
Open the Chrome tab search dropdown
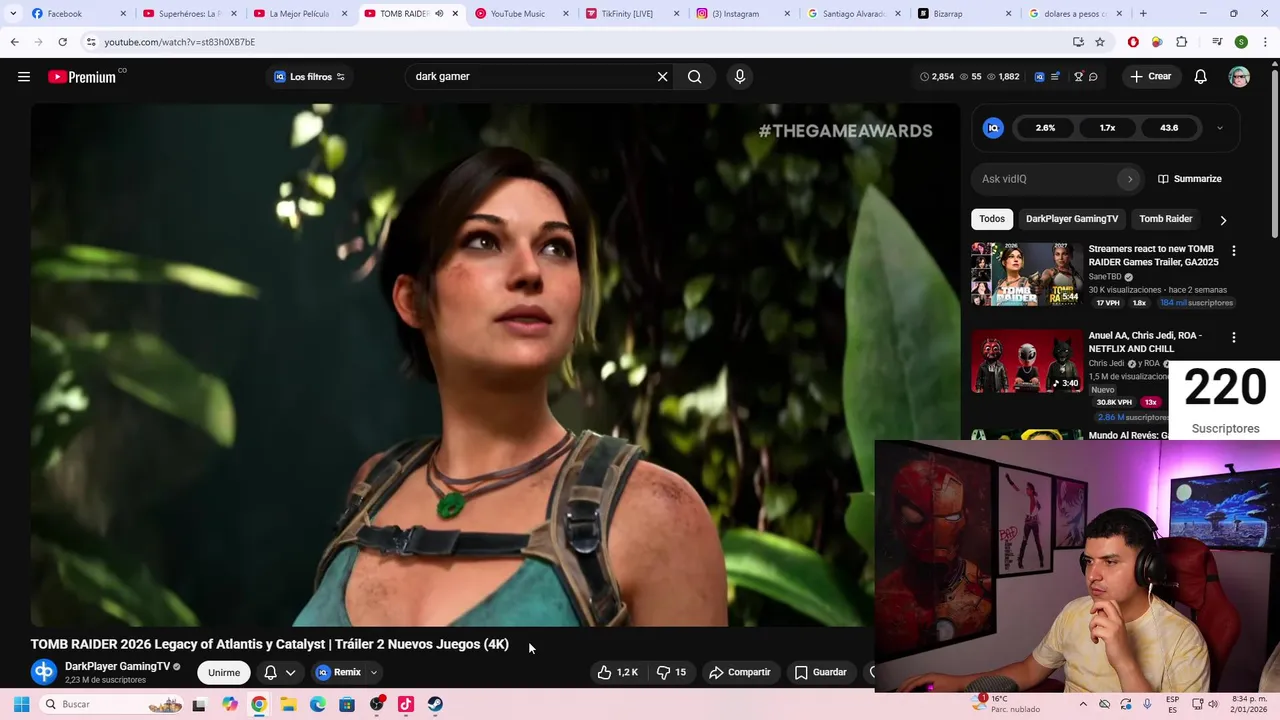point(13,14)
